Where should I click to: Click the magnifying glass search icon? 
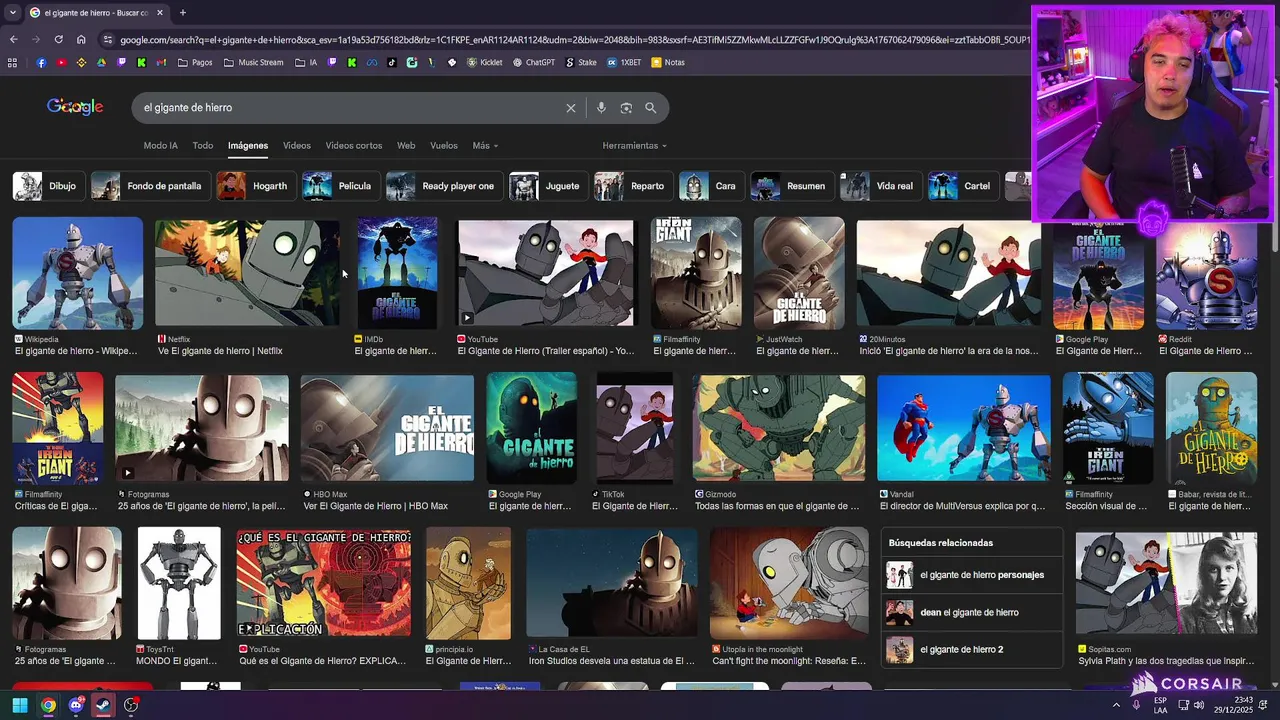650,108
